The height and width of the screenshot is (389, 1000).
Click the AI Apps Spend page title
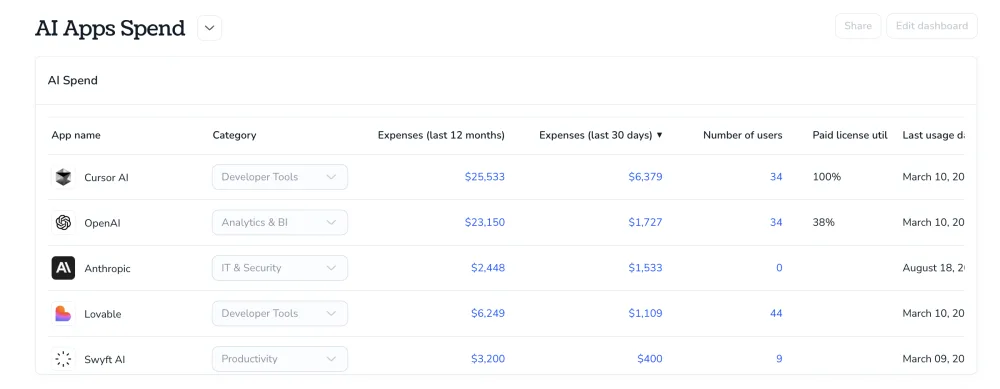110,28
